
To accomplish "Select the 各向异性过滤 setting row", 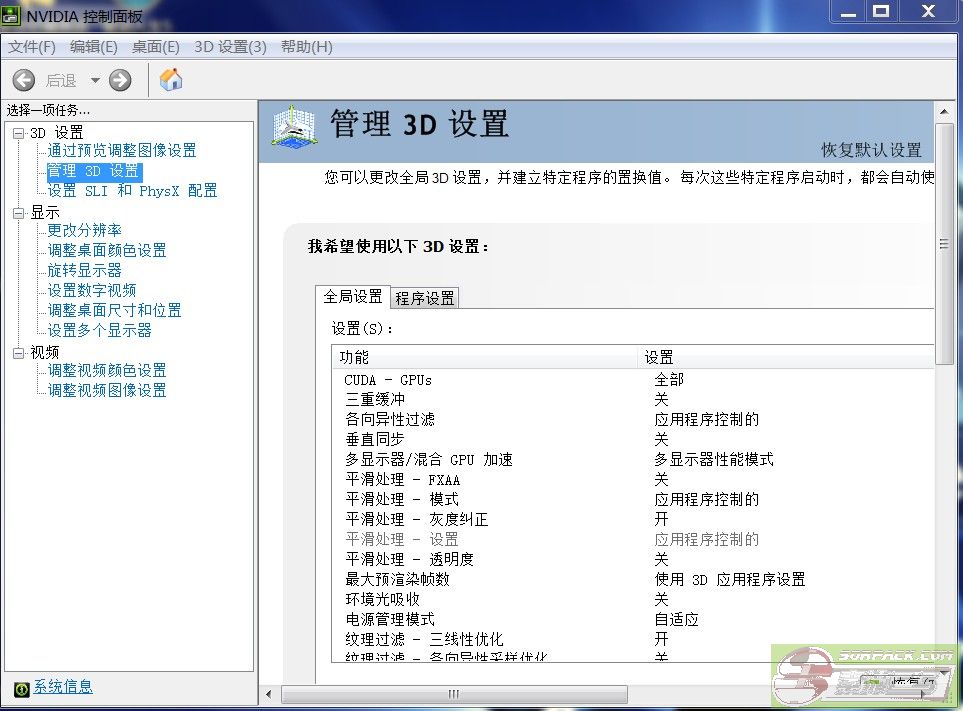I will click(x=633, y=419).
